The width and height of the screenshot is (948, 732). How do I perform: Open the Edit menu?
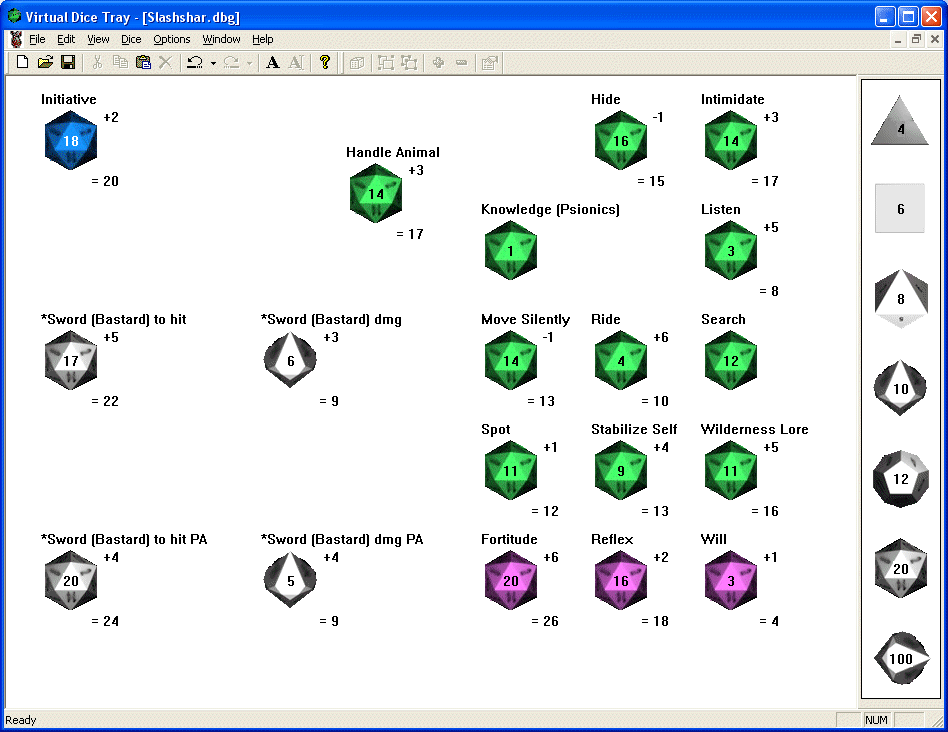66,39
